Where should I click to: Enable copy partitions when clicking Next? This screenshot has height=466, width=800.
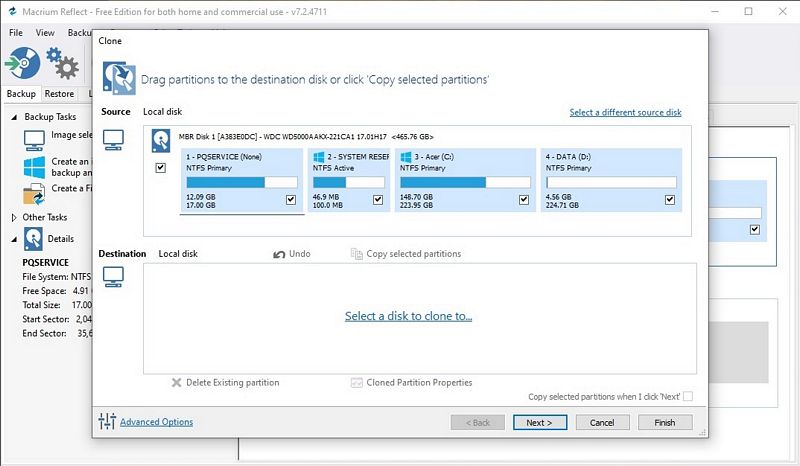pyautogui.click(x=688, y=396)
